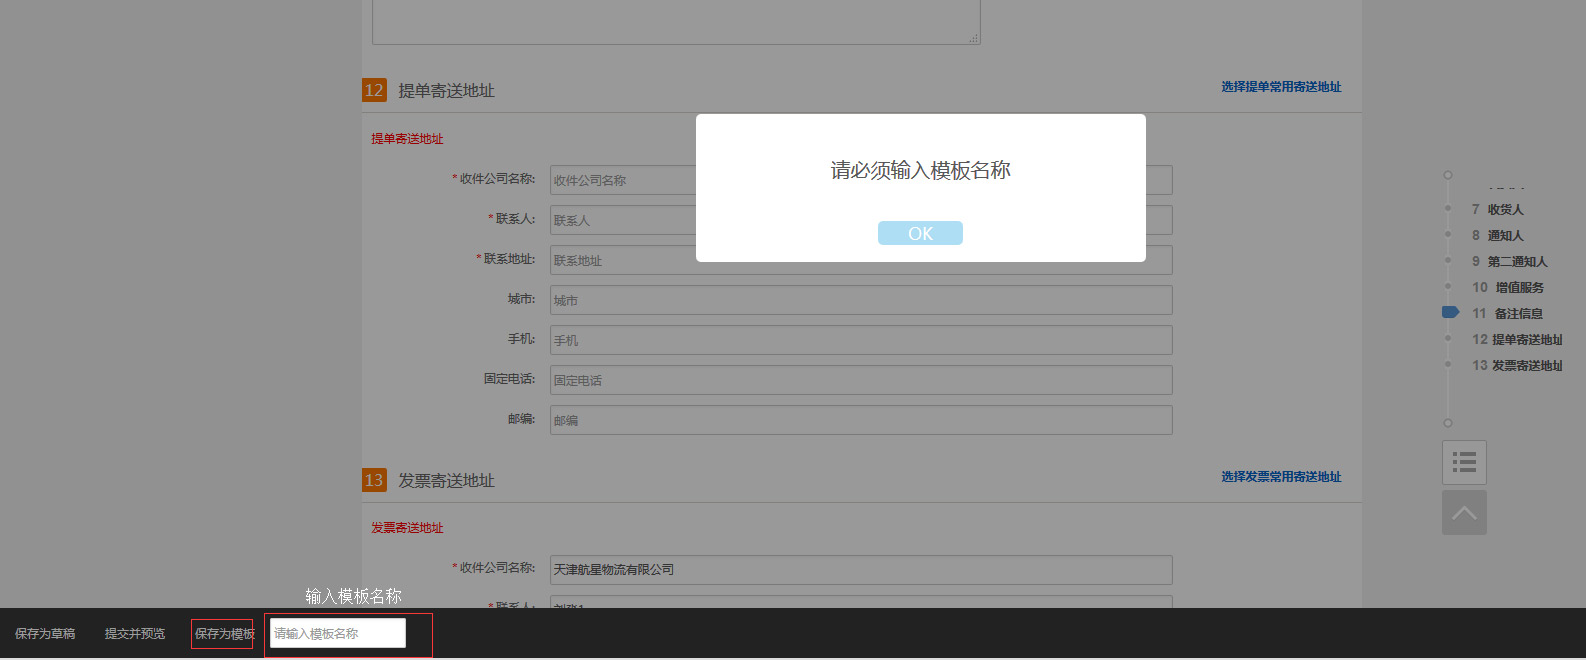Click the 邮编 input field
The image size is (1586, 660).
point(860,420)
